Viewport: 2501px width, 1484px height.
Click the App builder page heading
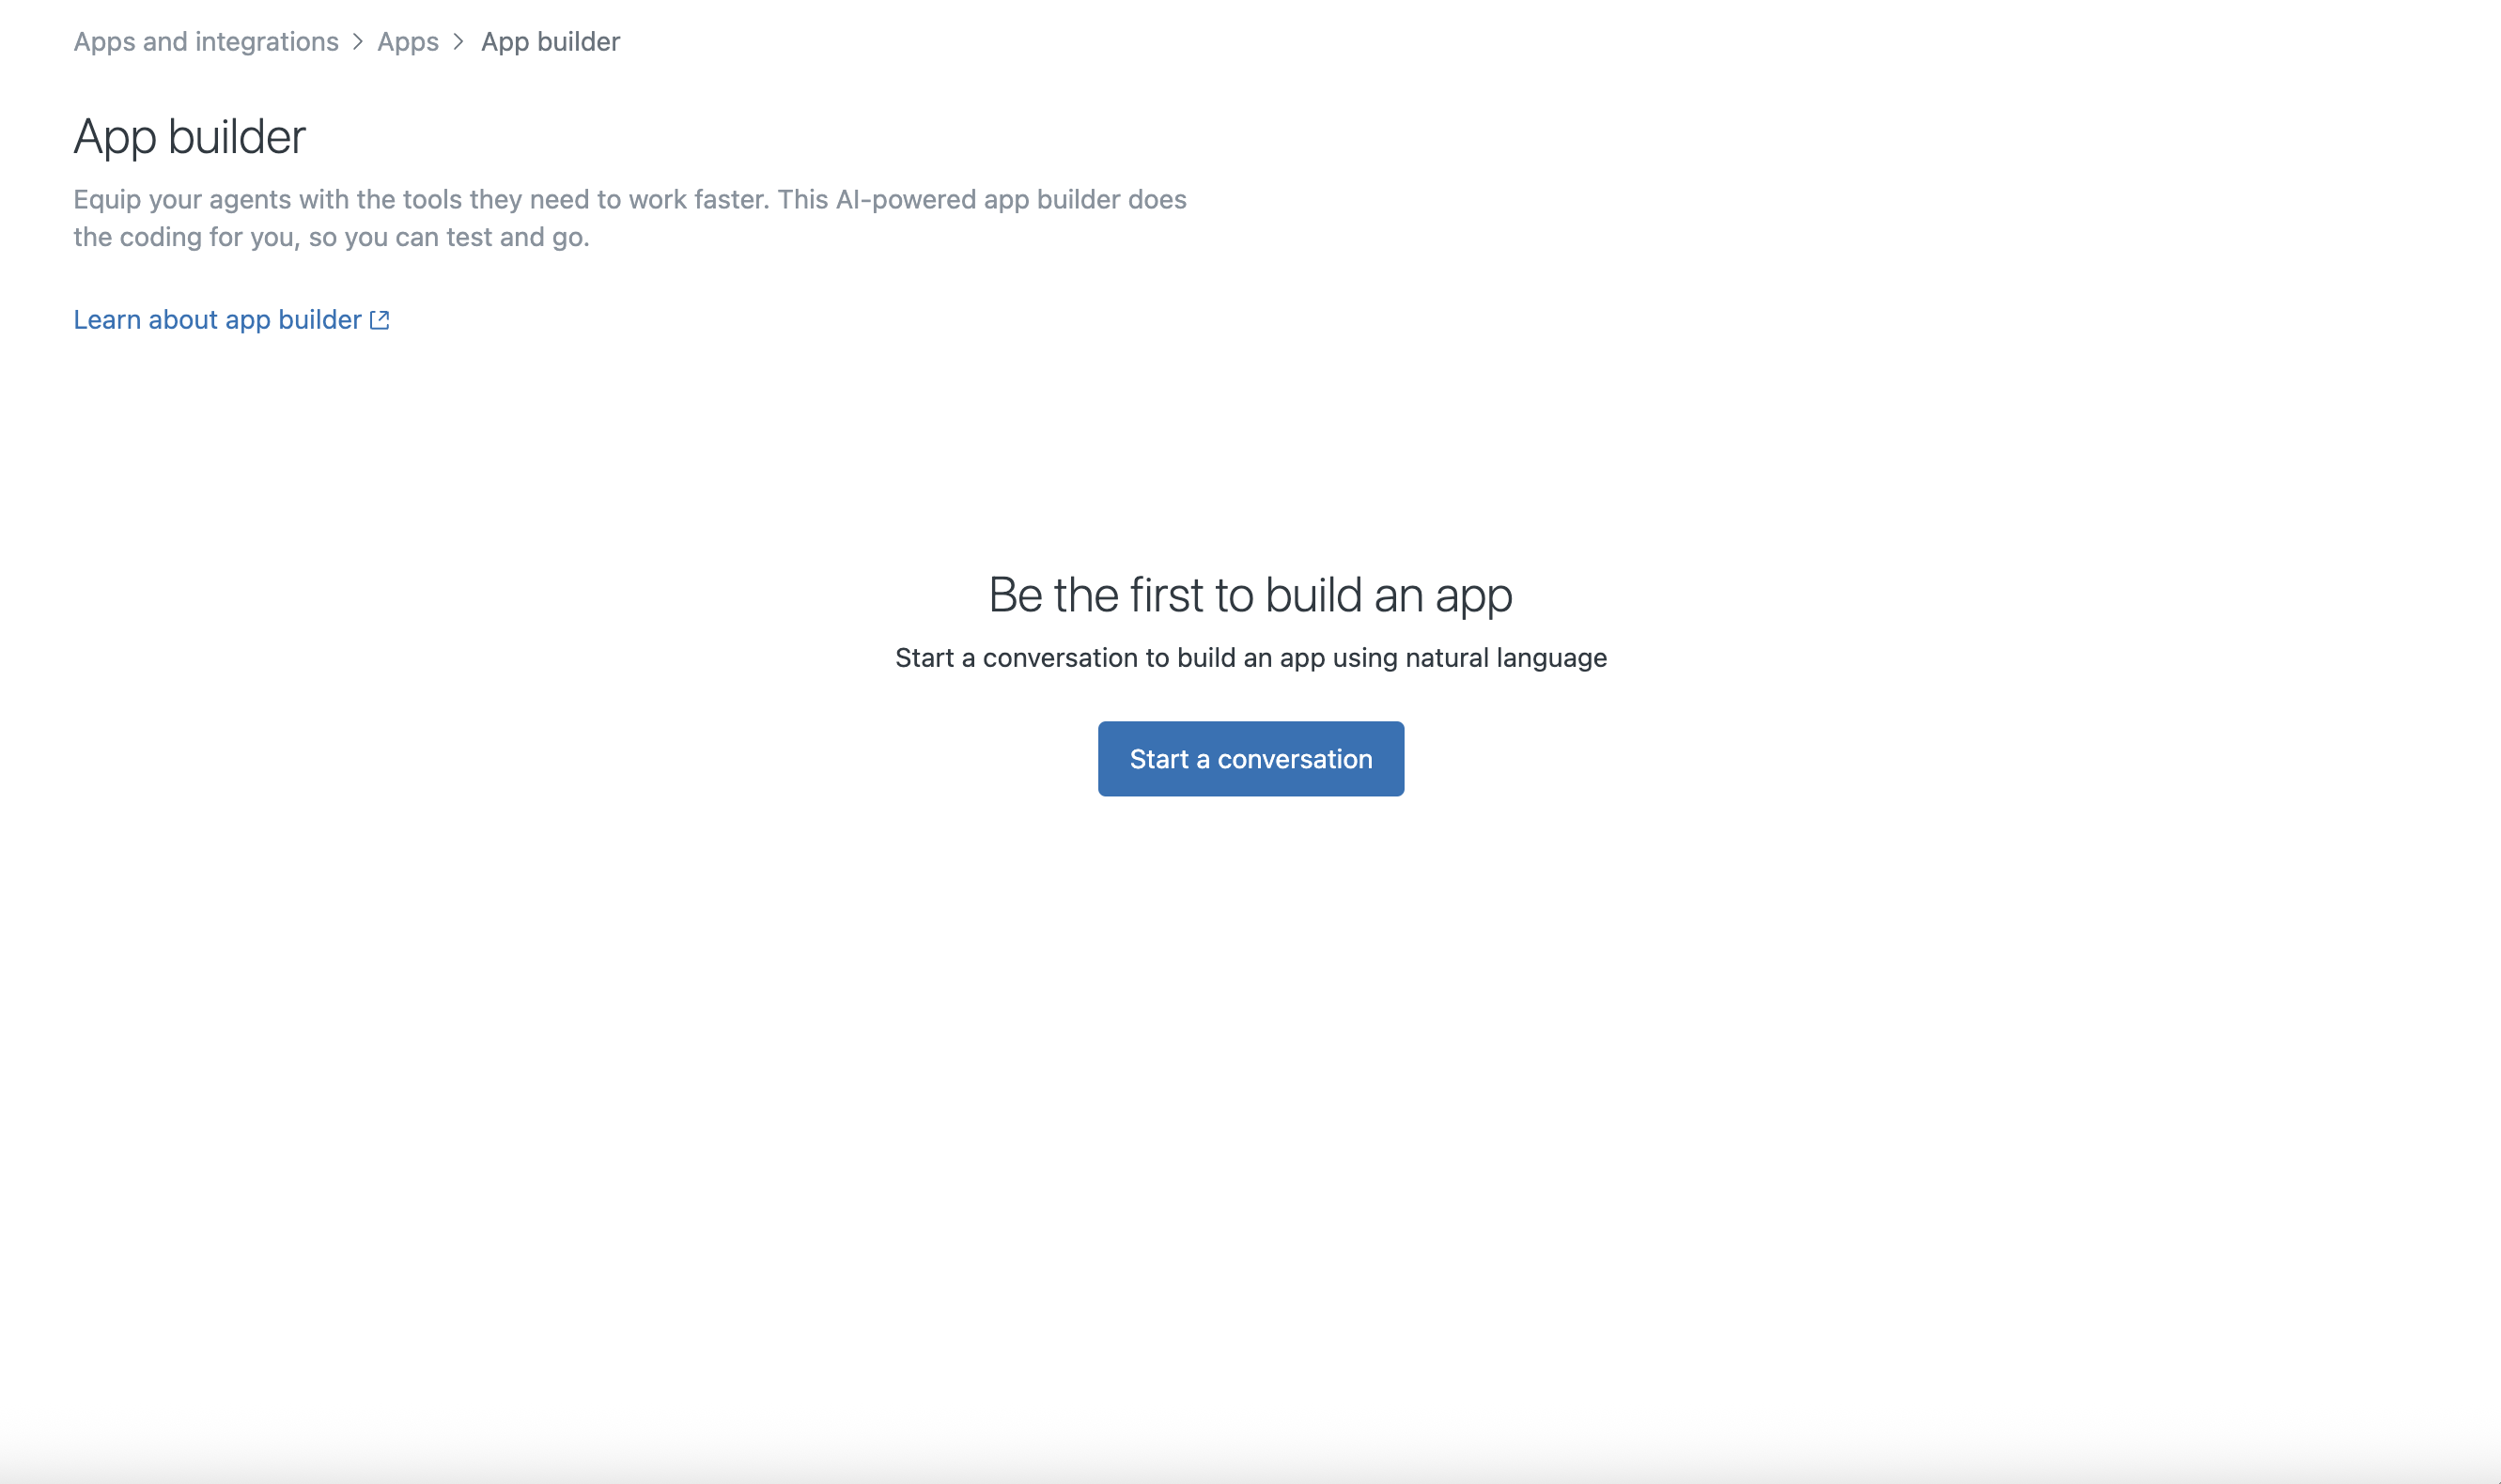click(x=189, y=136)
